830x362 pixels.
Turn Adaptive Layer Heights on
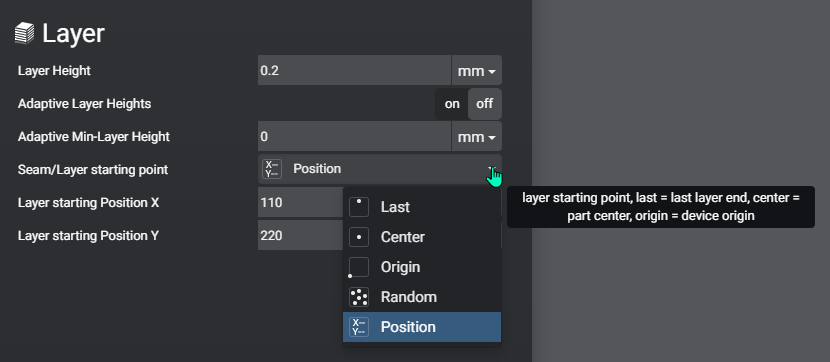(452, 104)
